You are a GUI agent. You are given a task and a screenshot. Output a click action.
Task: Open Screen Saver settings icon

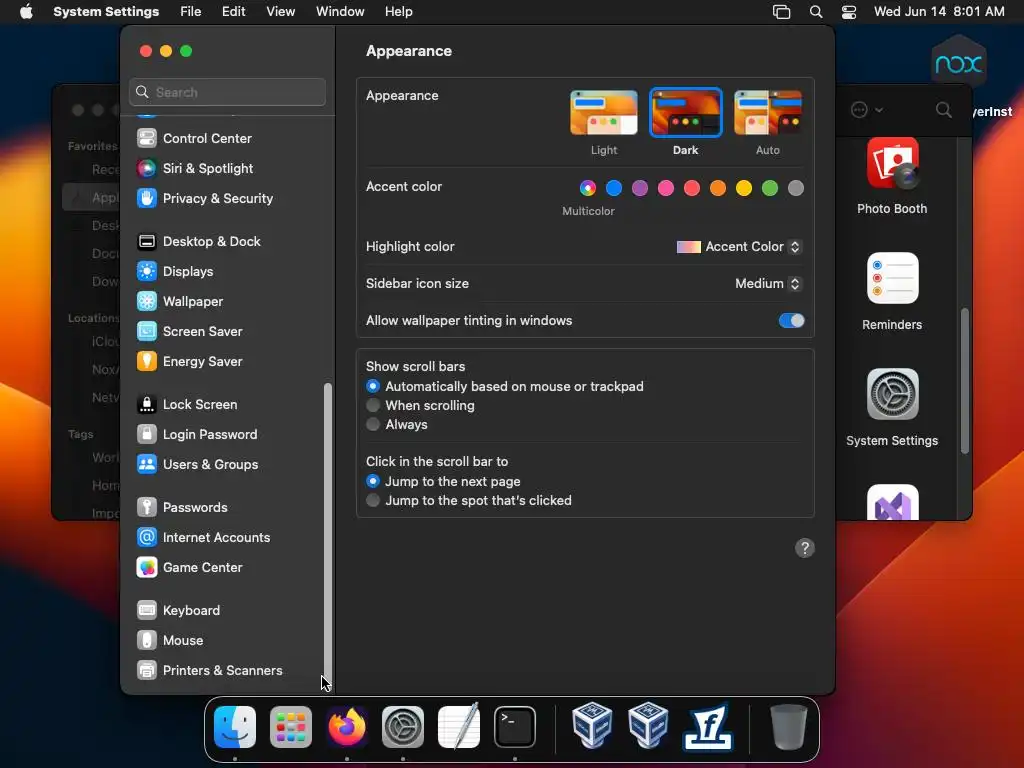pyautogui.click(x=146, y=332)
